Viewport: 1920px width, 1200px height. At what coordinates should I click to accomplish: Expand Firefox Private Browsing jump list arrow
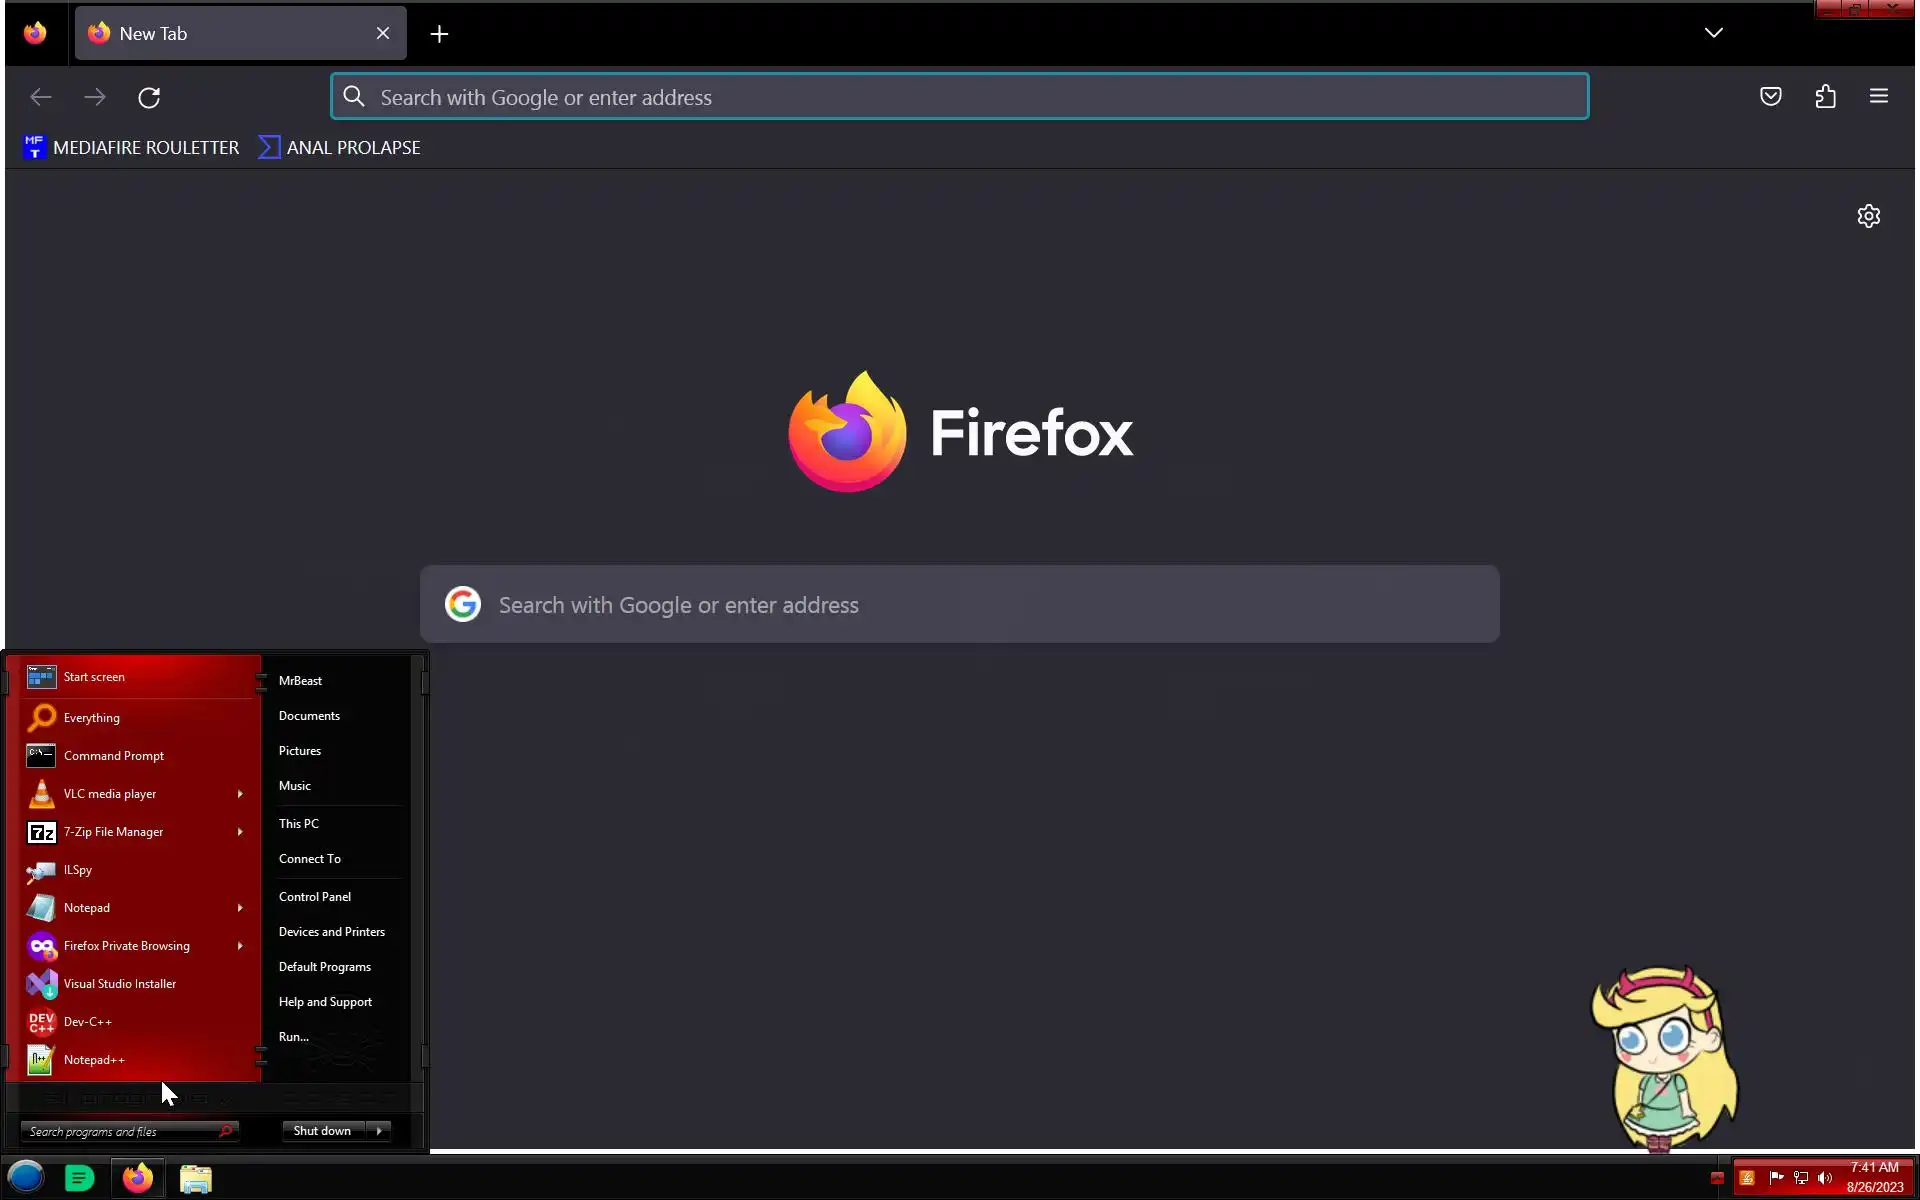(x=240, y=946)
